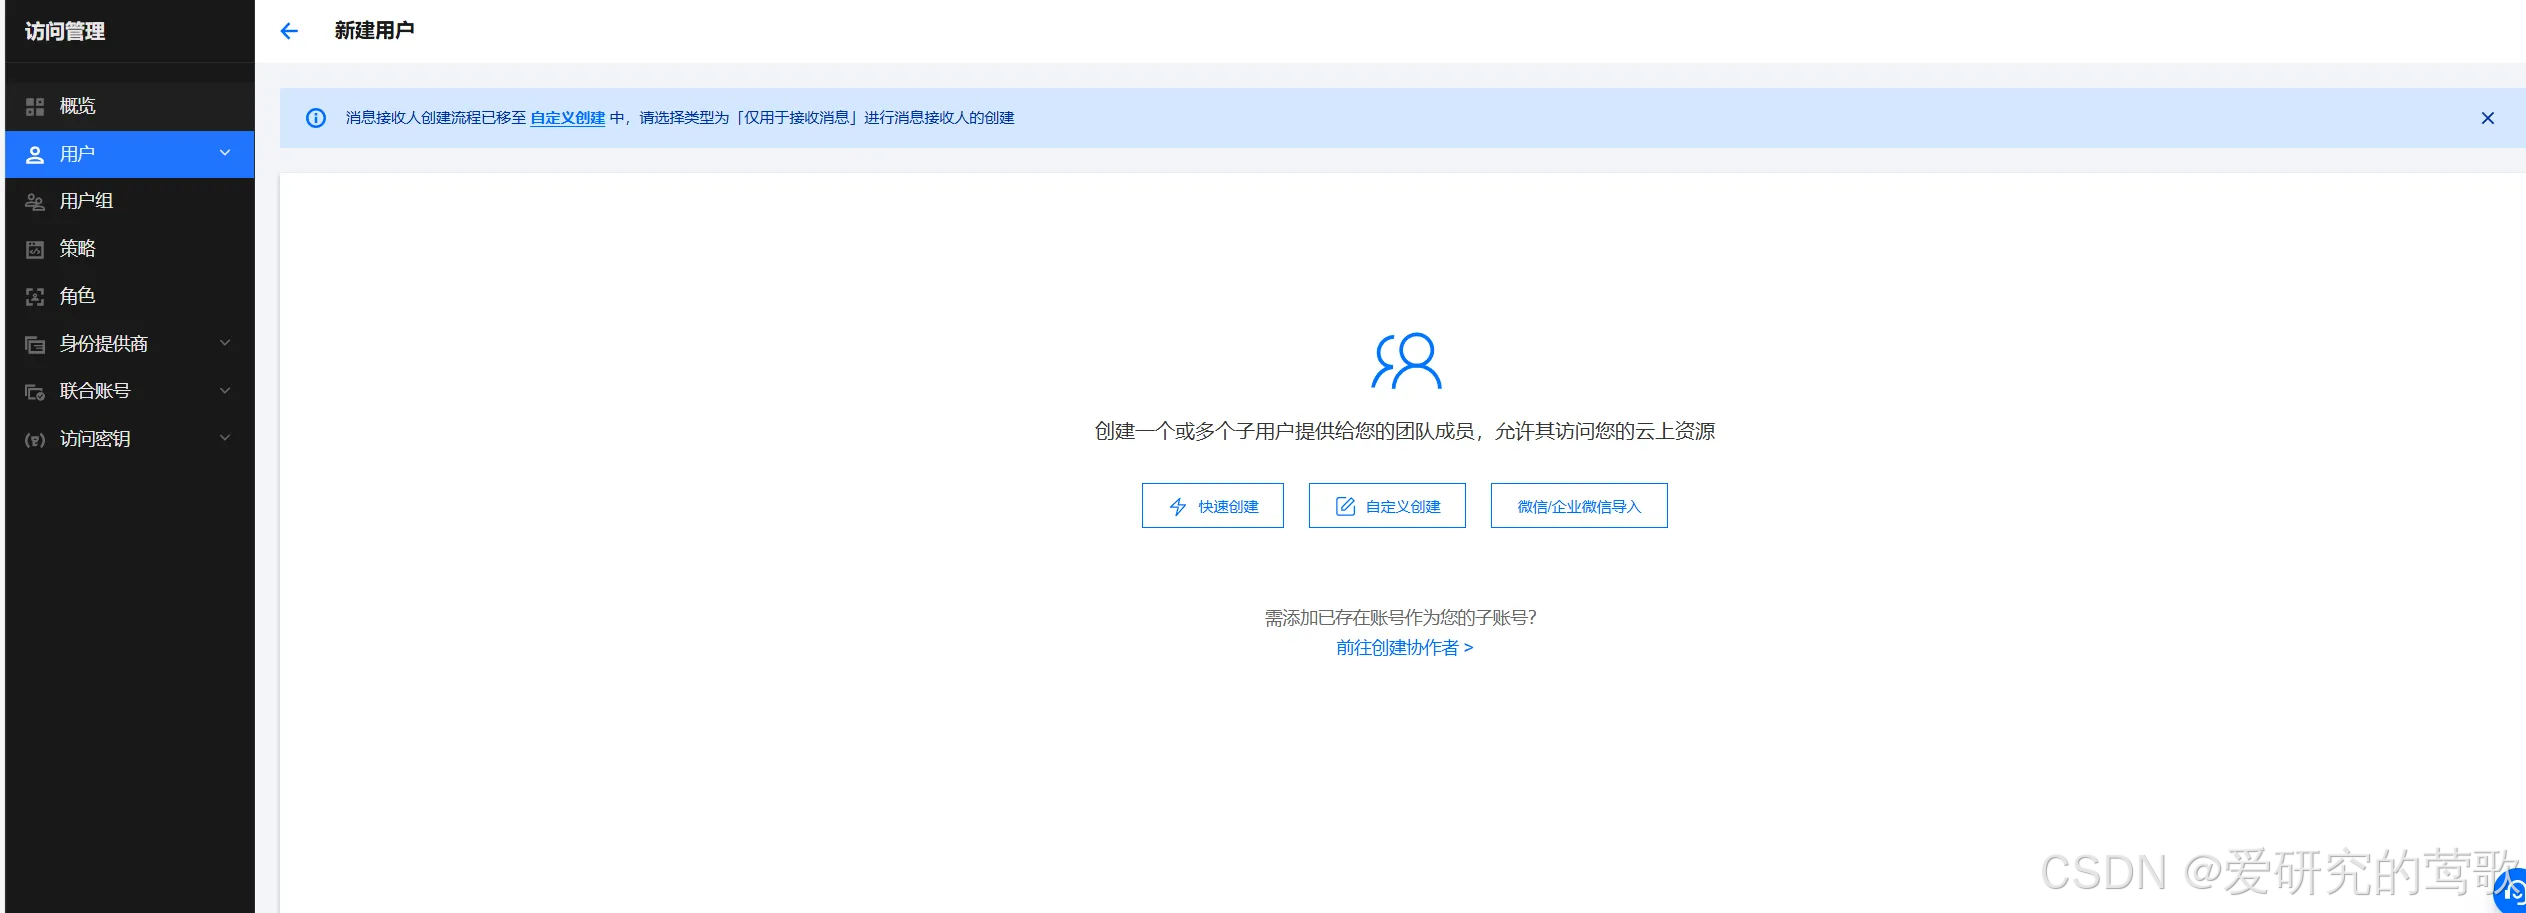This screenshot has height=913, width=2526.
Task: Click the 新建用户 page title
Action: [374, 31]
